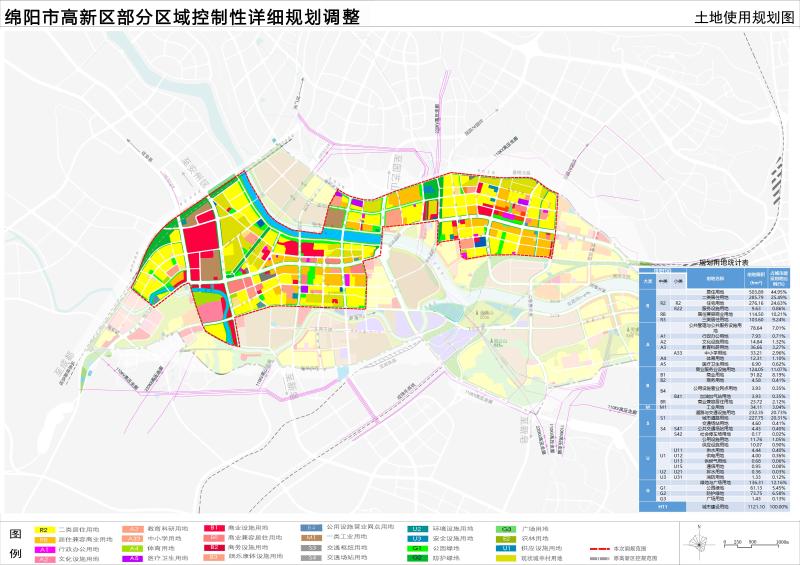Click the '商务设施用地' legend label

pyautogui.click(x=248, y=547)
